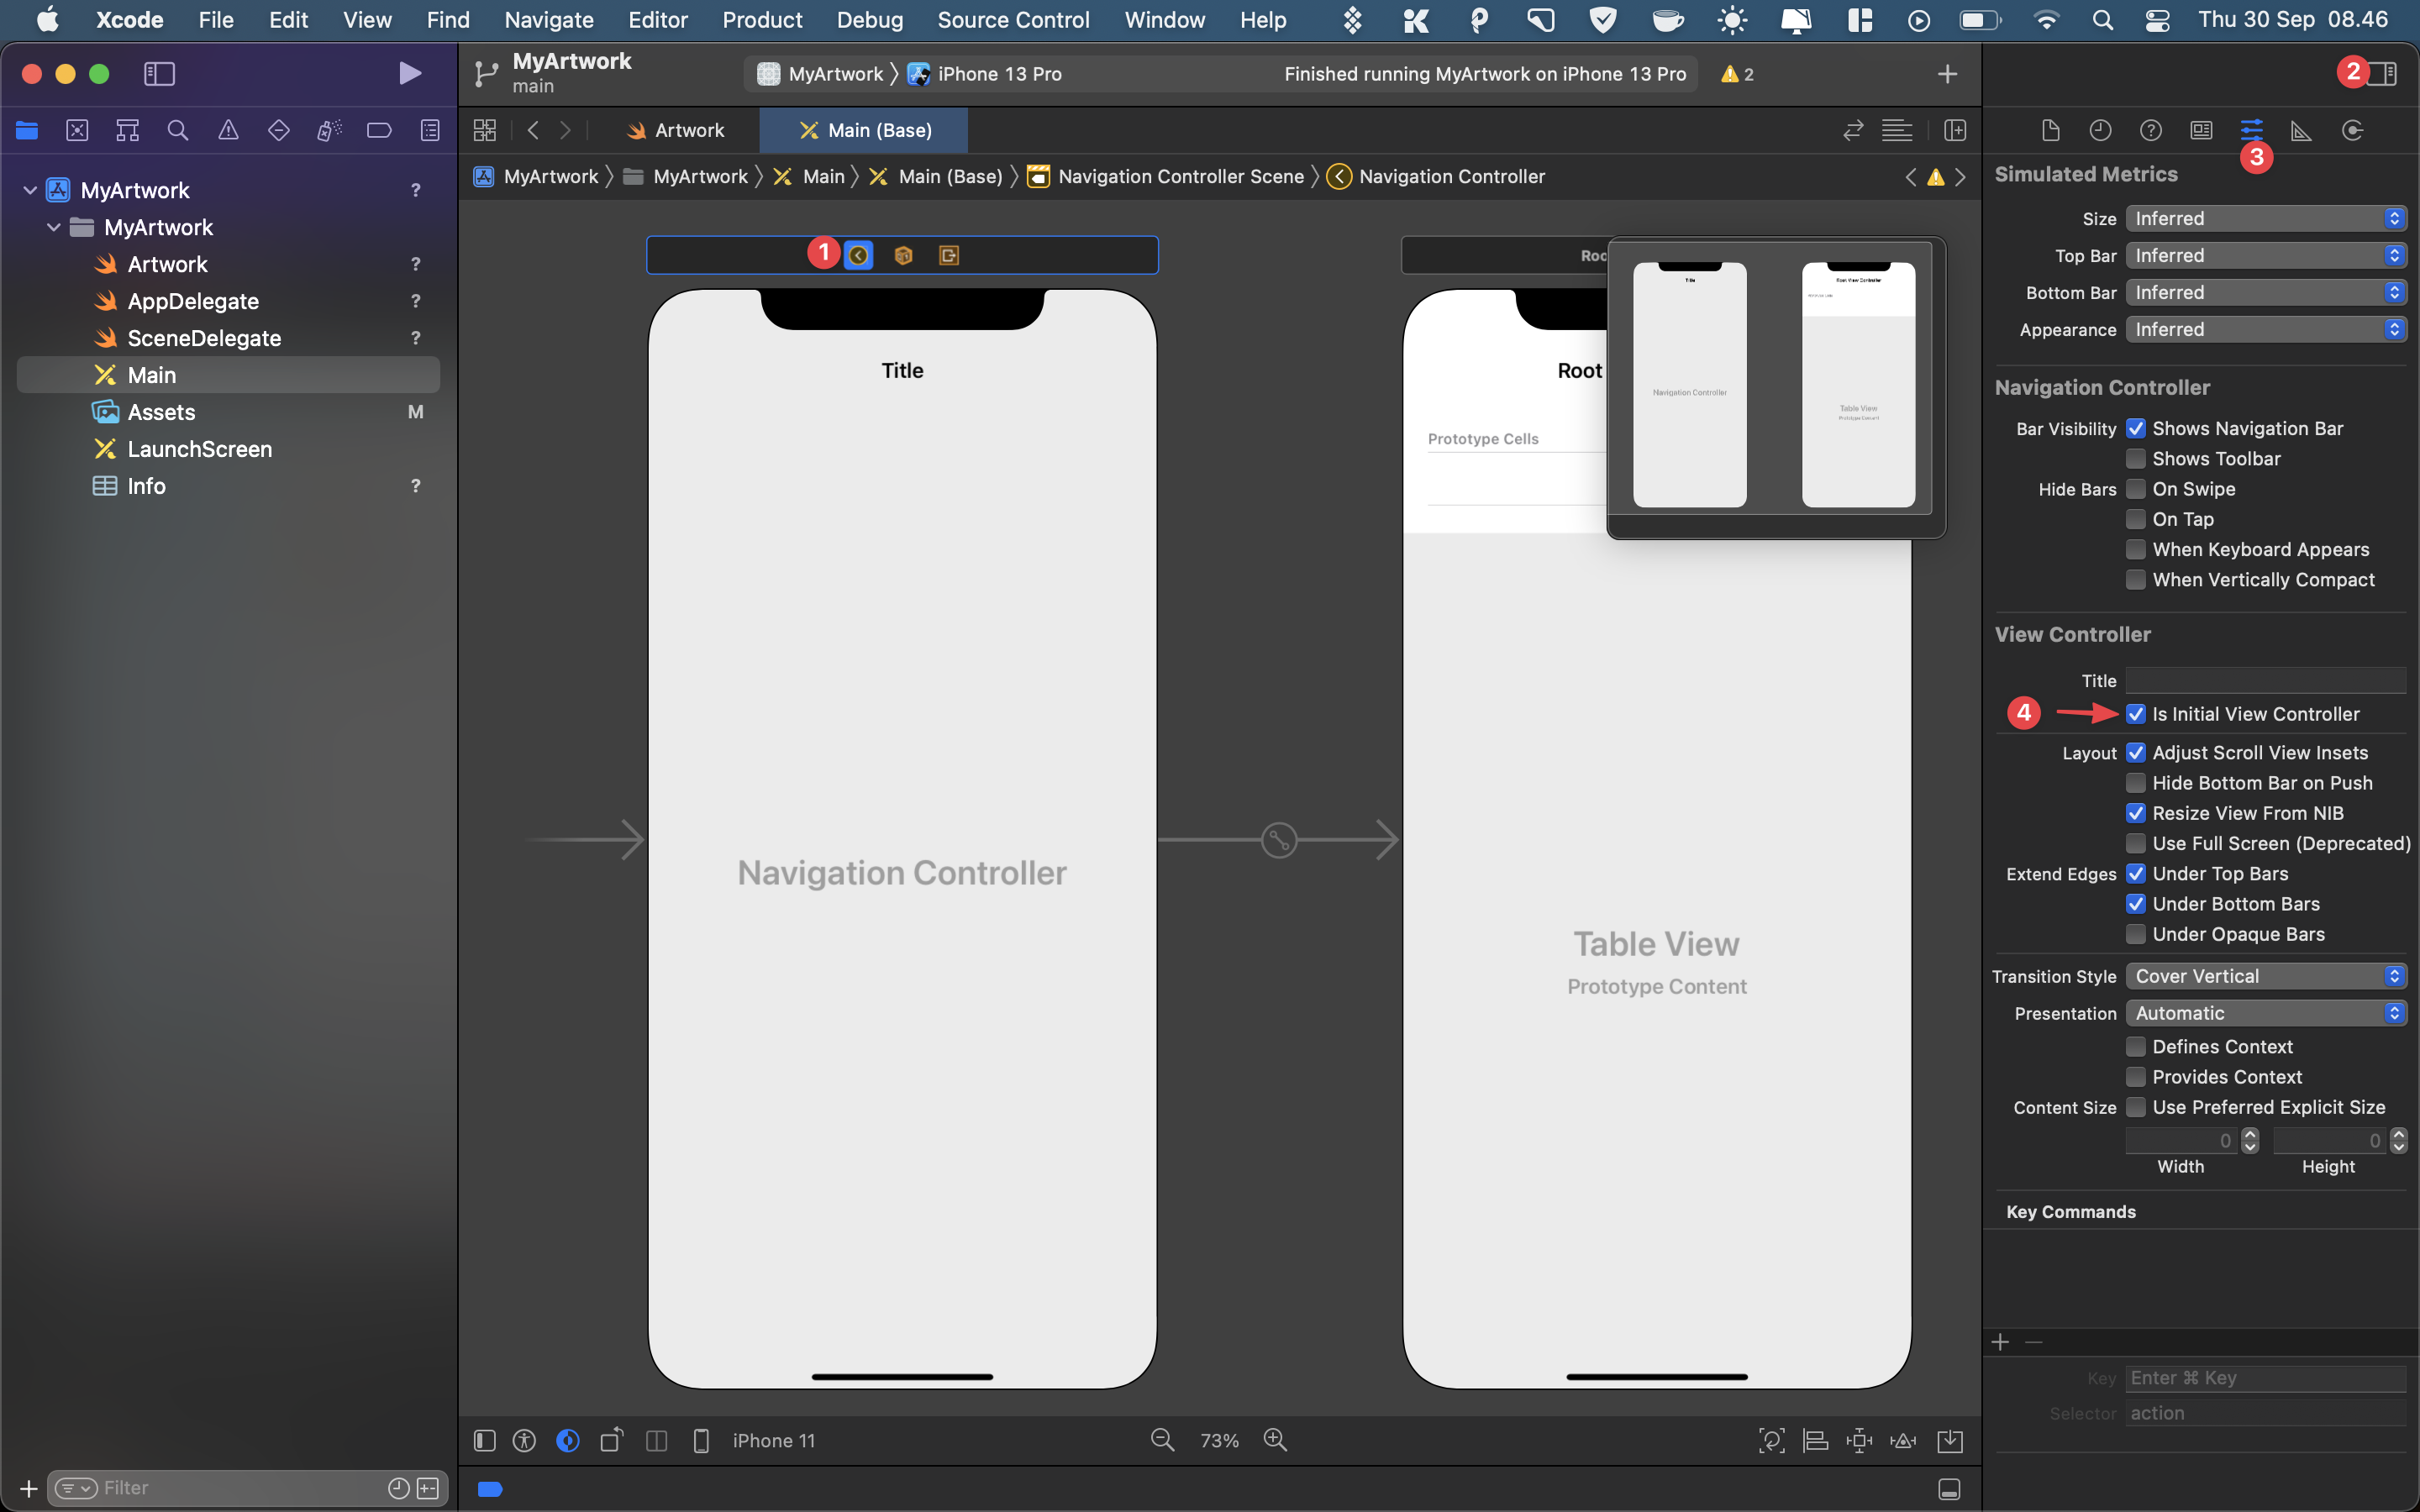The width and height of the screenshot is (2420, 1512).
Task: Show the History inspector
Action: click(2100, 130)
